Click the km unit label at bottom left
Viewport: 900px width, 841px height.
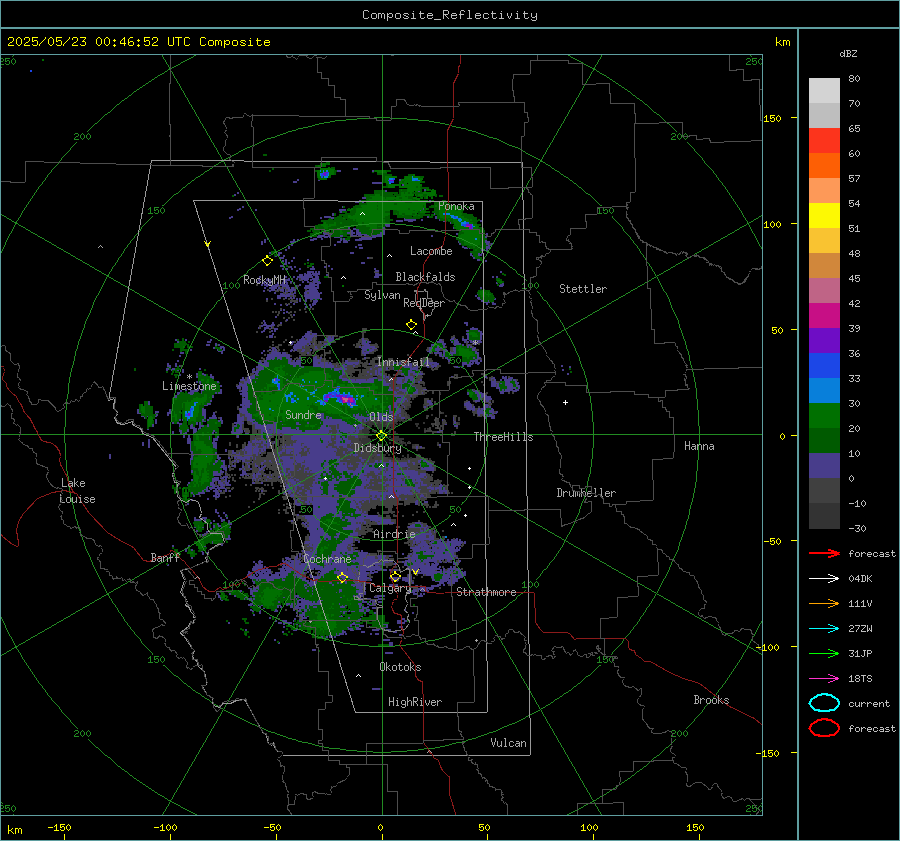pyautogui.click(x=14, y=830)
